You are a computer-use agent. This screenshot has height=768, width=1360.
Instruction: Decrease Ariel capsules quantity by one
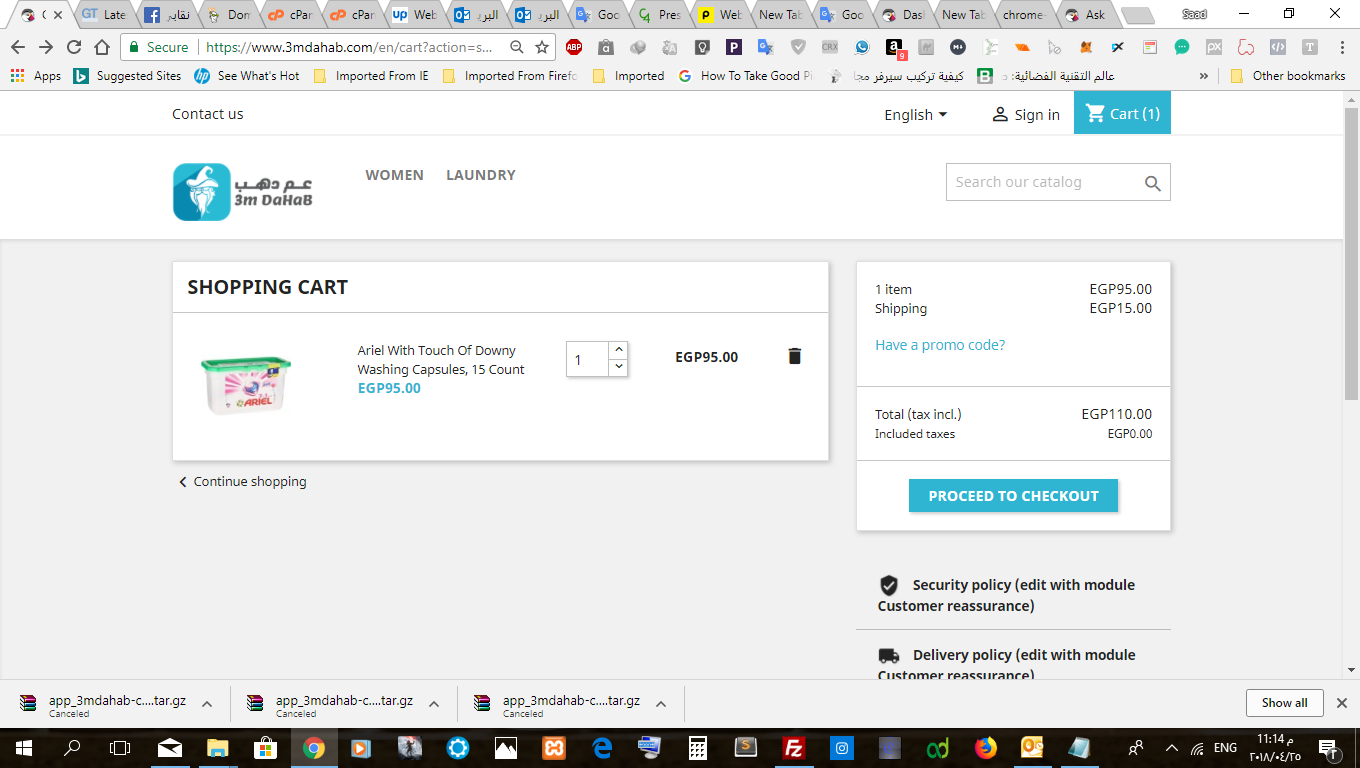tap(619, 367)
